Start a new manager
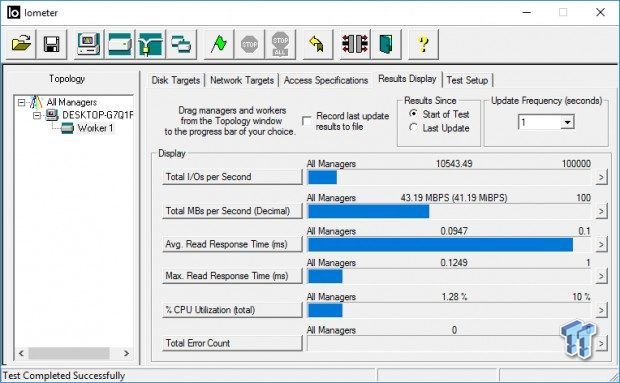This screenshot has width=620, height=383. 89,44
